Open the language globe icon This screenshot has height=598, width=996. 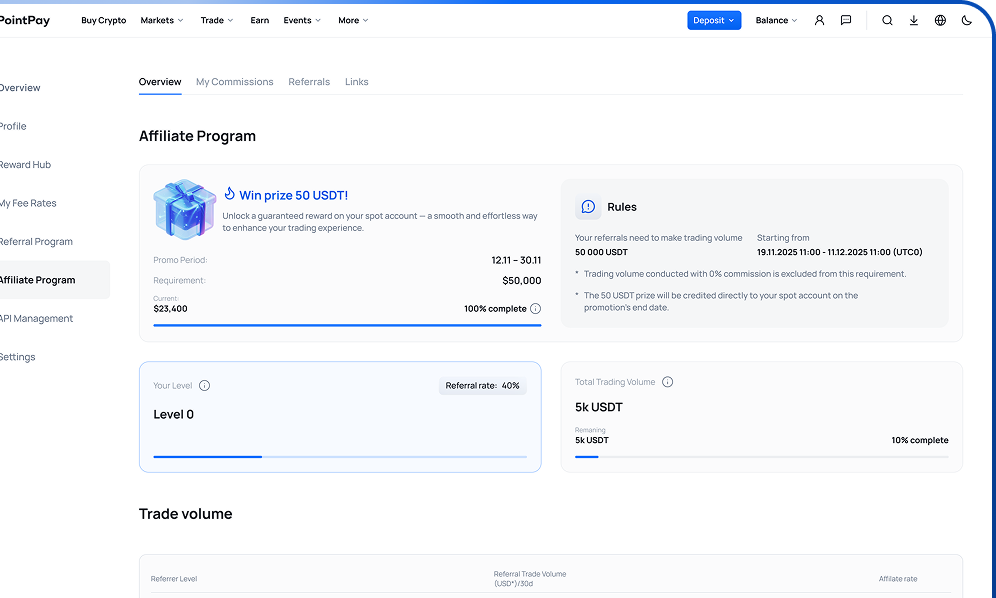pyautogui.click(x=940, y=20)
